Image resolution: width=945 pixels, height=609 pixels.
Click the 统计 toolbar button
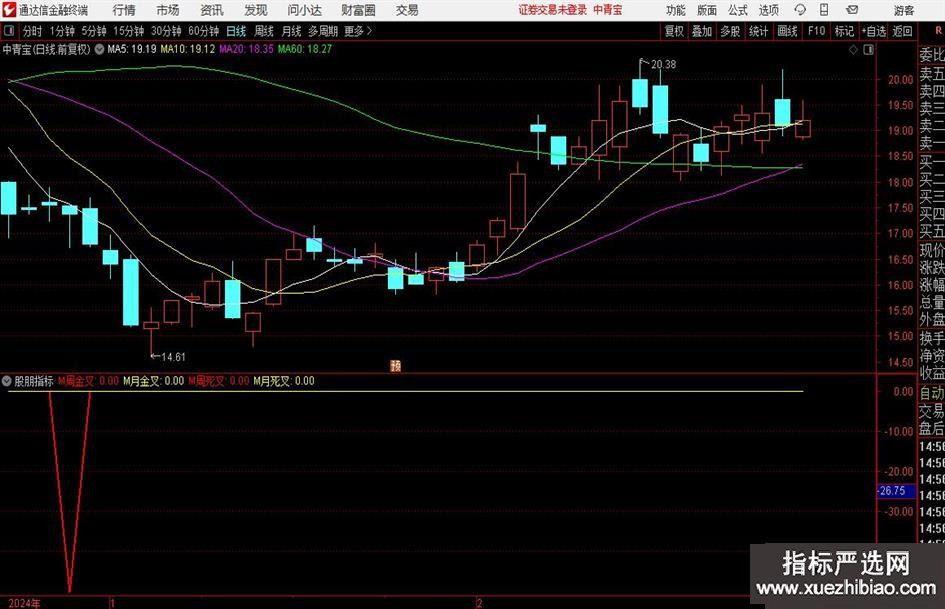tap(758, 31)
